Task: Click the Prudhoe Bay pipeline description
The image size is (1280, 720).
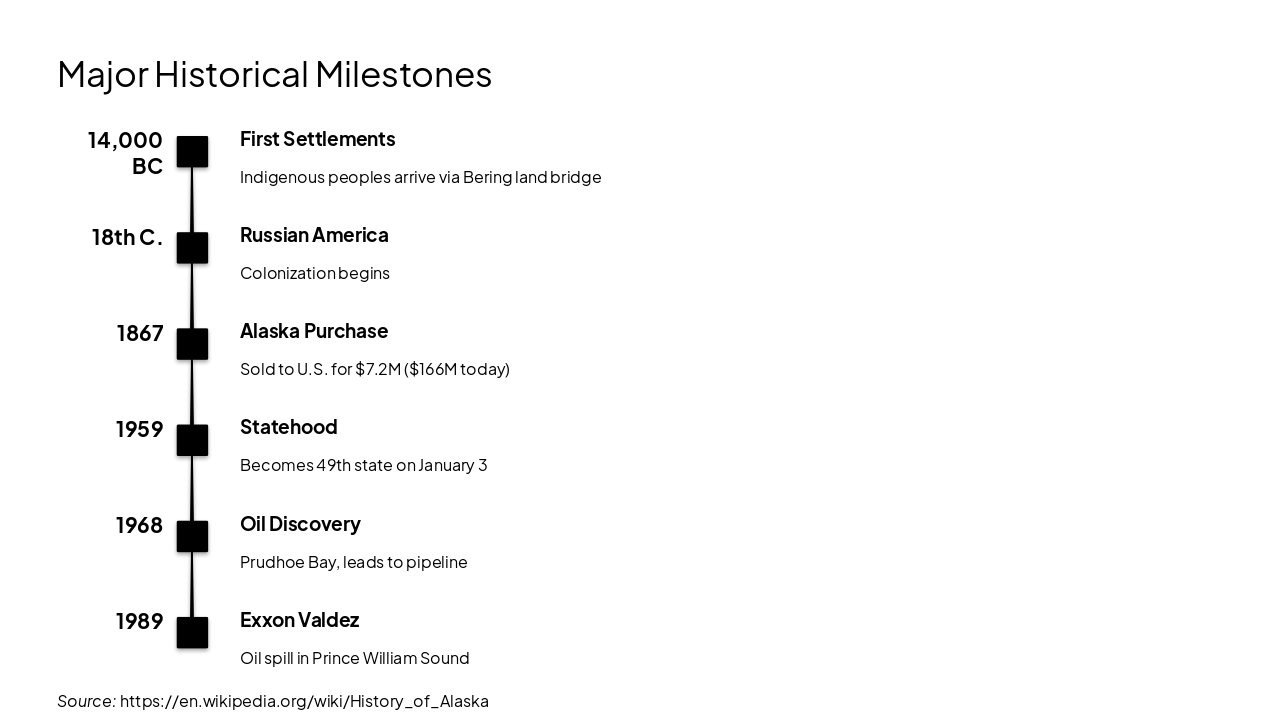Action: tap(353, 562)
